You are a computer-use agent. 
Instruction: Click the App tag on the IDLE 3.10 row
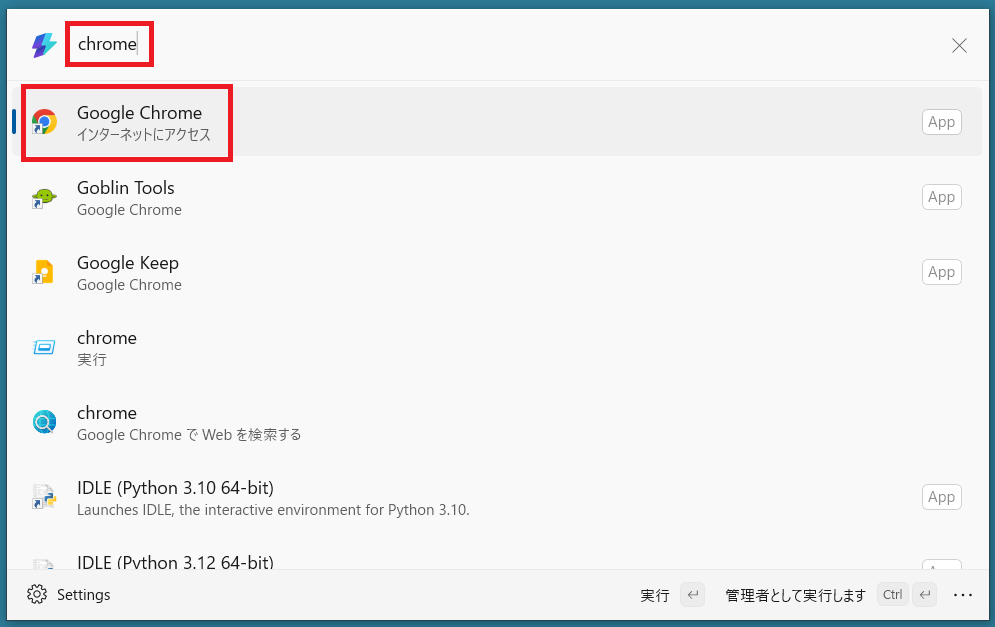(x=942, y=497)
